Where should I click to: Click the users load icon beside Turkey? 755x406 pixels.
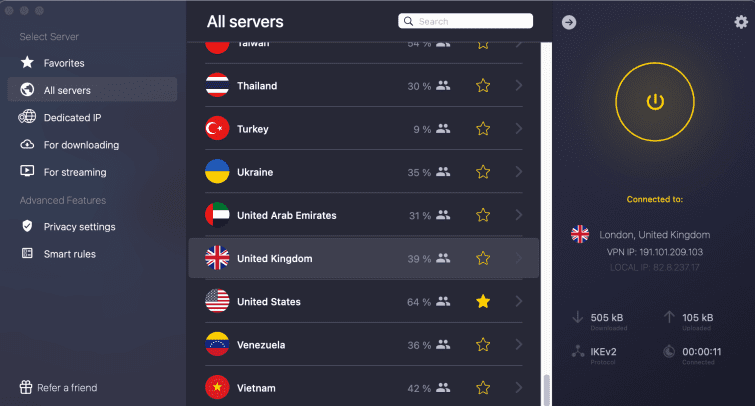(x=443, y=129)
